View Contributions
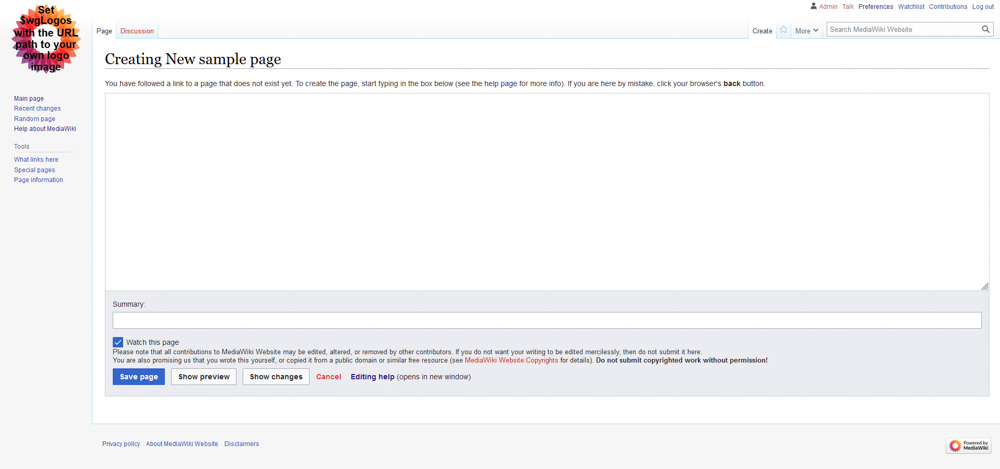Image resolution: width=1000 pixels, height=469 pixels. coord(948,6)
